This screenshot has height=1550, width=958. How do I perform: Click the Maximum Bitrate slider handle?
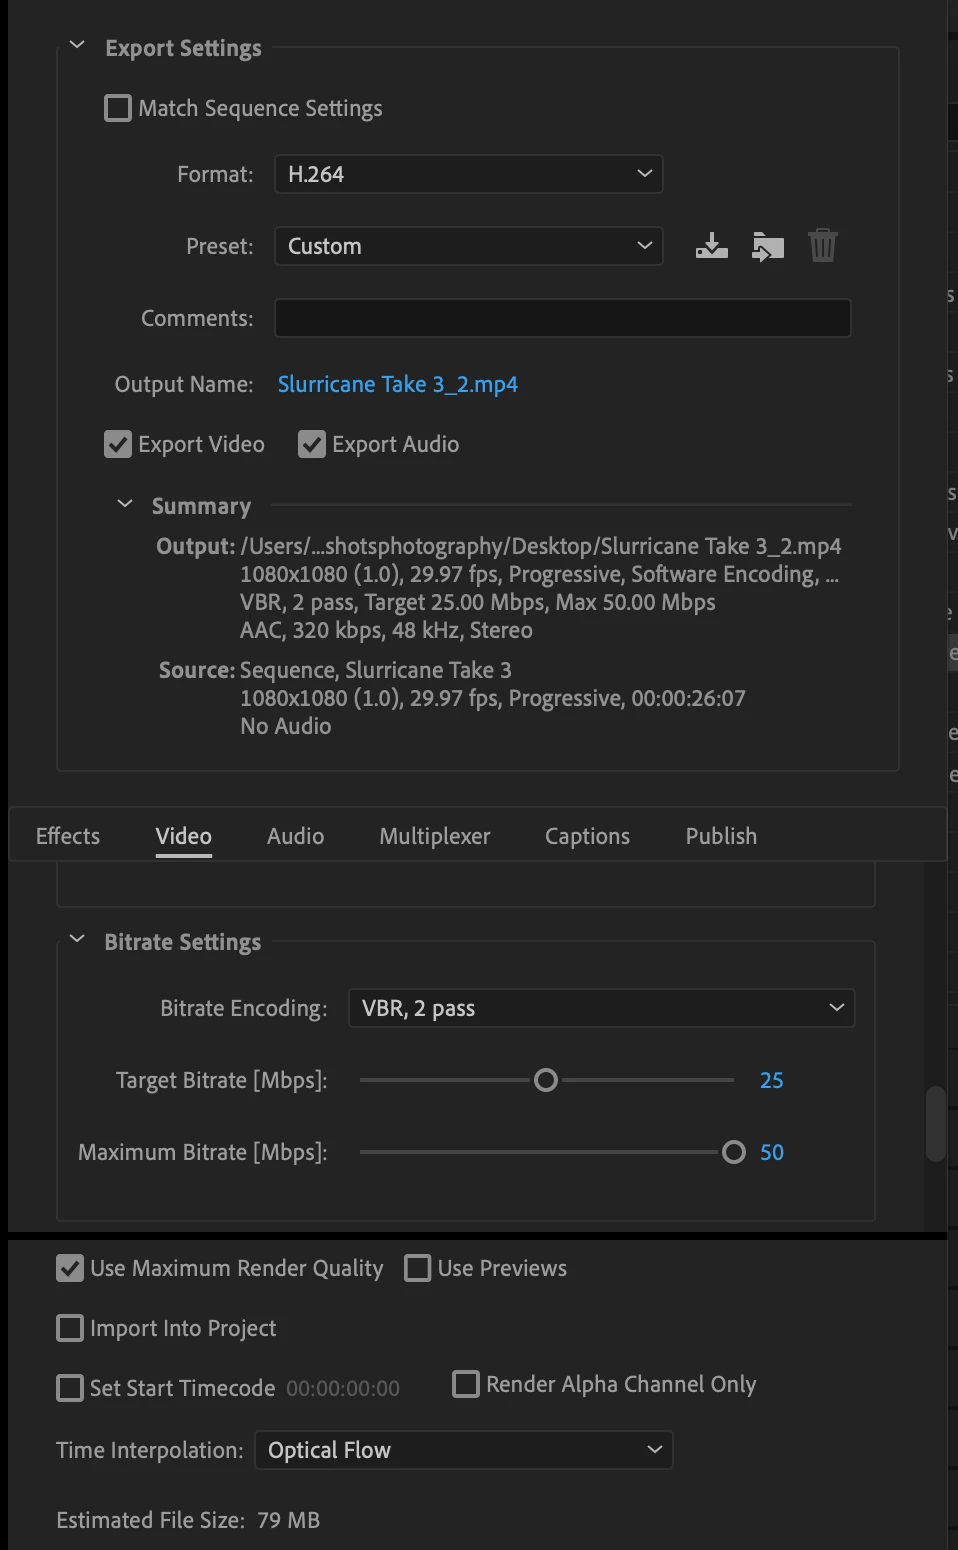734,1152
